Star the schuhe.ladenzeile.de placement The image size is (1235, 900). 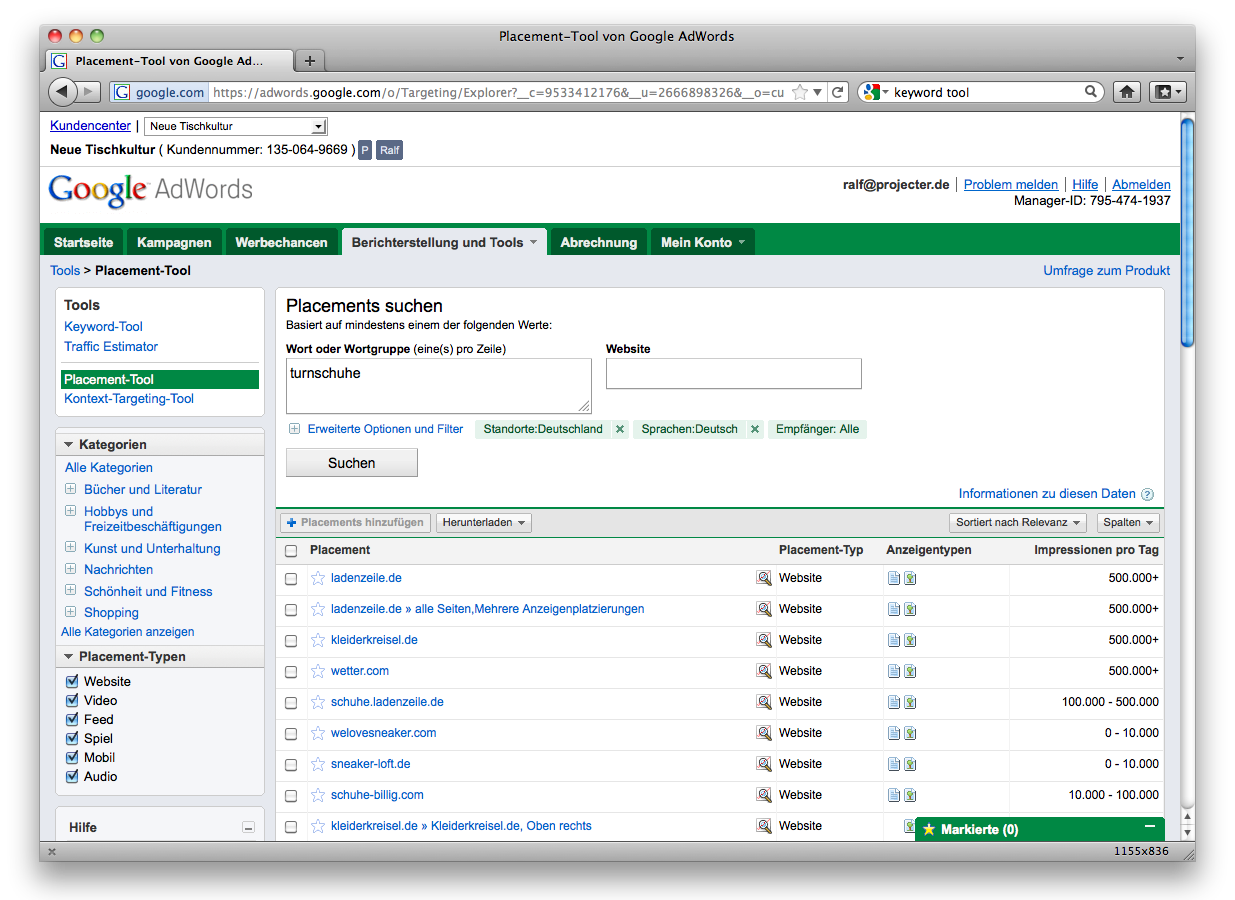pos(318,702)
